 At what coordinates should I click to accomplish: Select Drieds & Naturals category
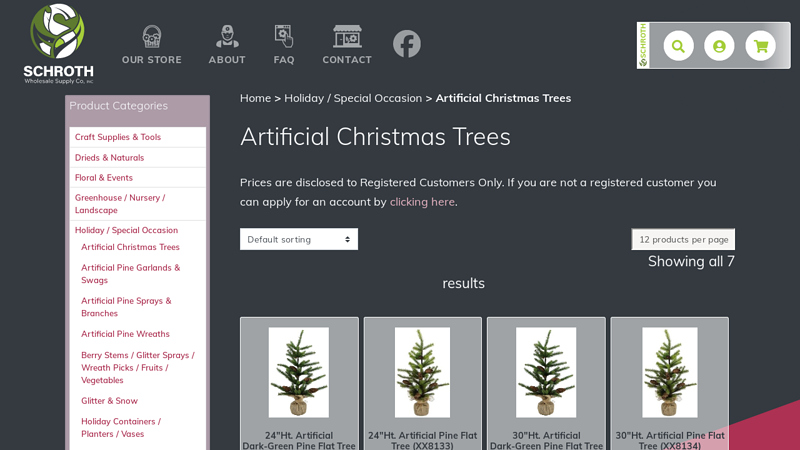tap(109, 158)
